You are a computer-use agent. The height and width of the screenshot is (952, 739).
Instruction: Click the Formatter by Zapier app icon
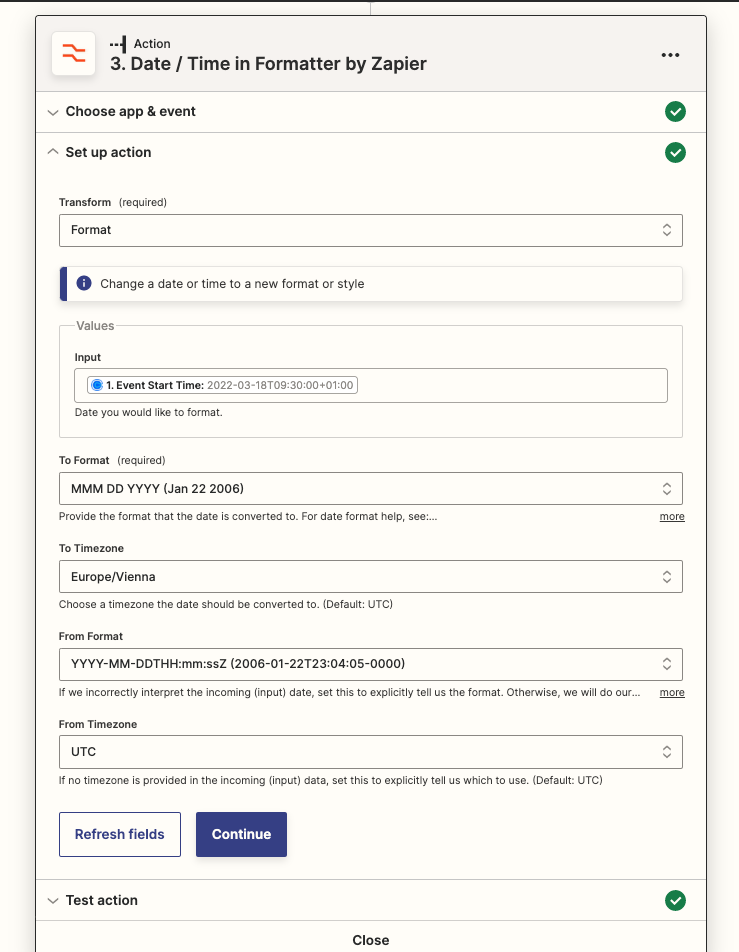[73, 54]
